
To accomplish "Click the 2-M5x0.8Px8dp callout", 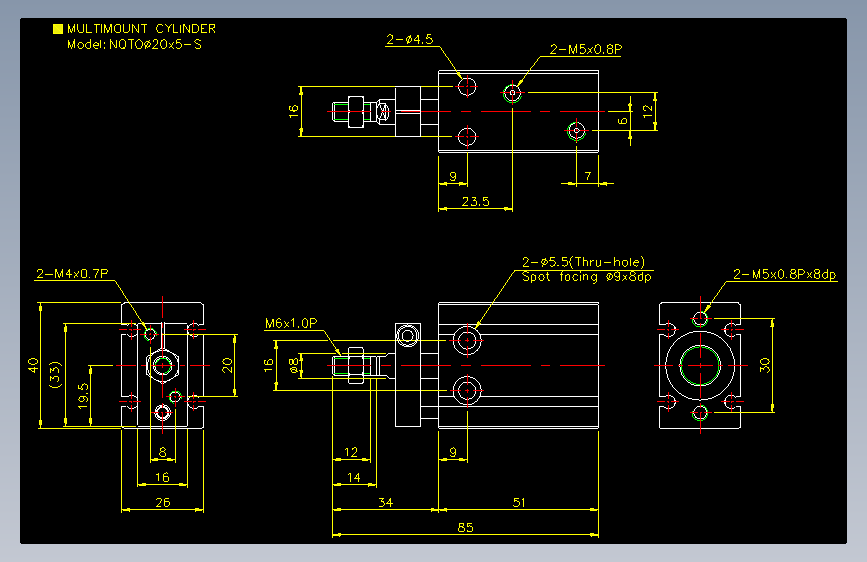I will click(785, 274).
